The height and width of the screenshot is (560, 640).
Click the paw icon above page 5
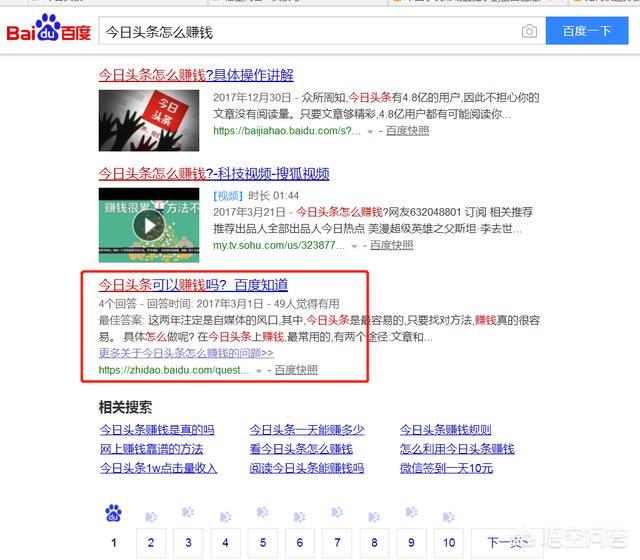262,512
